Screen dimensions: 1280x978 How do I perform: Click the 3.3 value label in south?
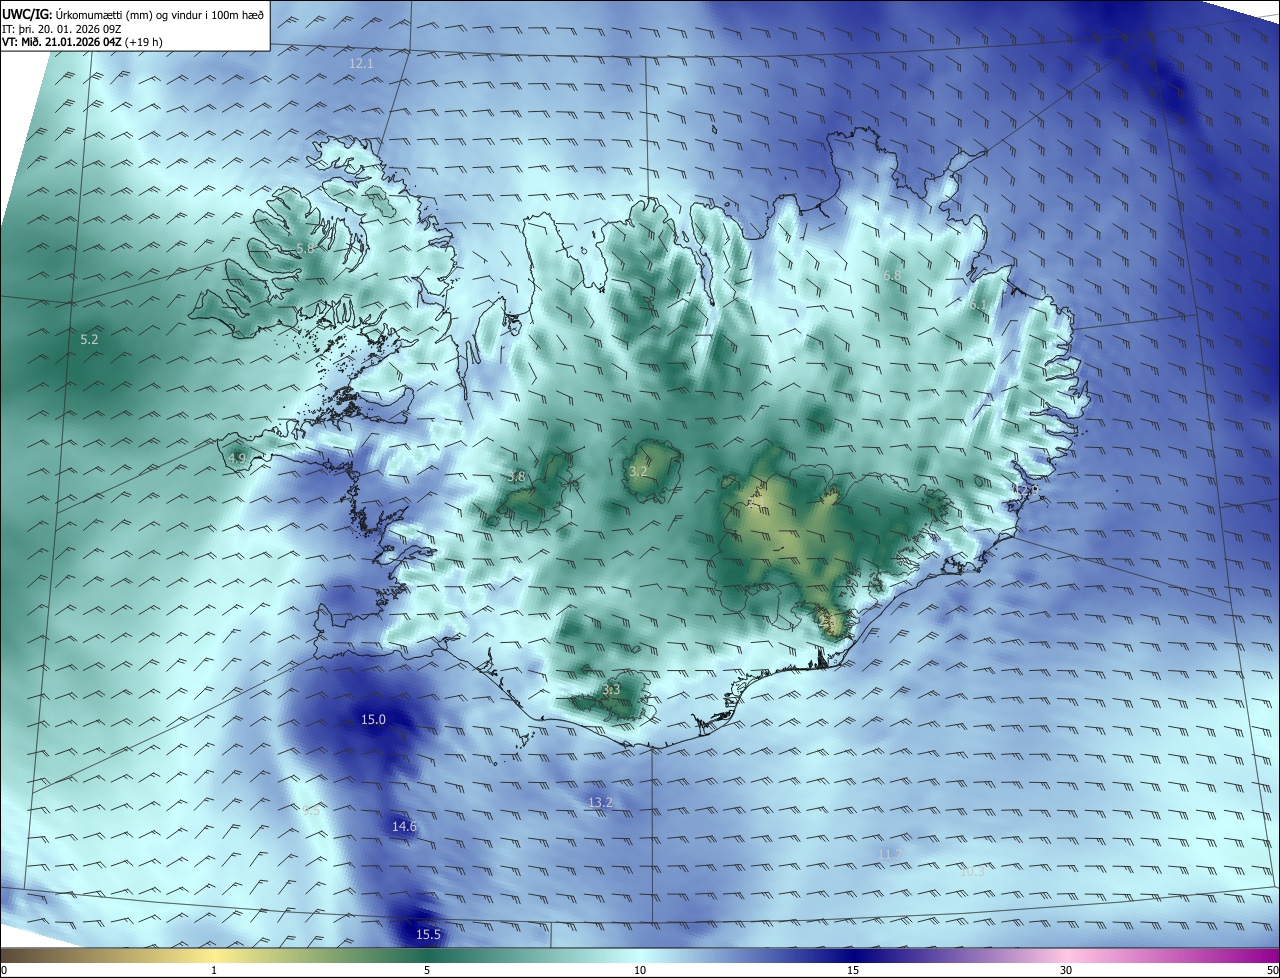click(x=611, y=689)
